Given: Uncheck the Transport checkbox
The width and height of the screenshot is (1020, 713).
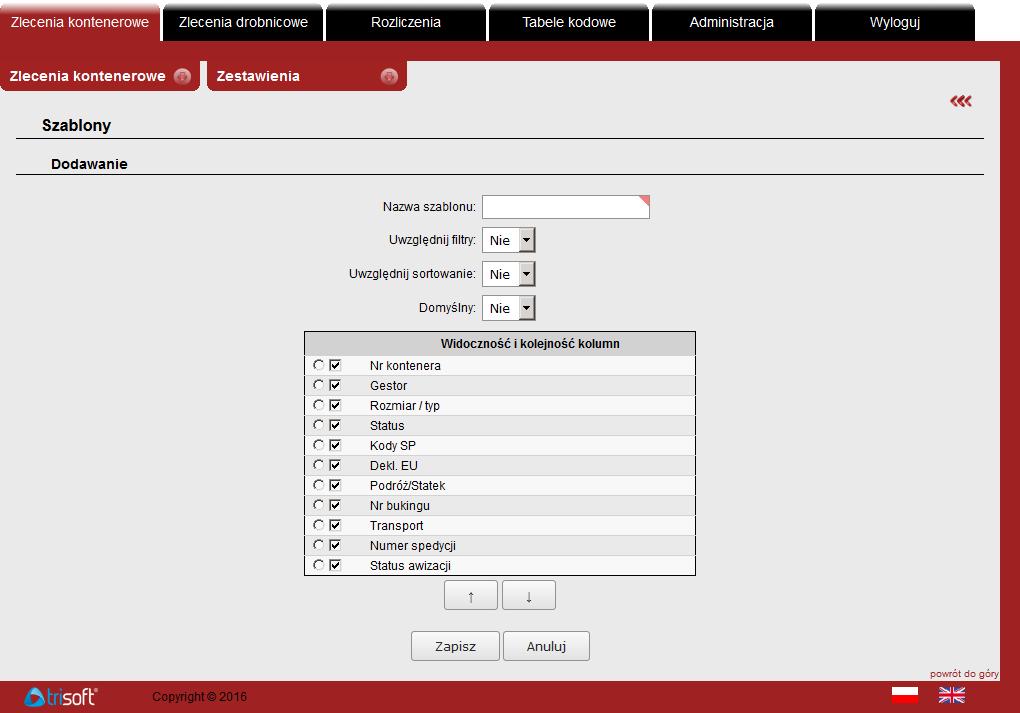Looking at the screenshot, I should 335,525.
